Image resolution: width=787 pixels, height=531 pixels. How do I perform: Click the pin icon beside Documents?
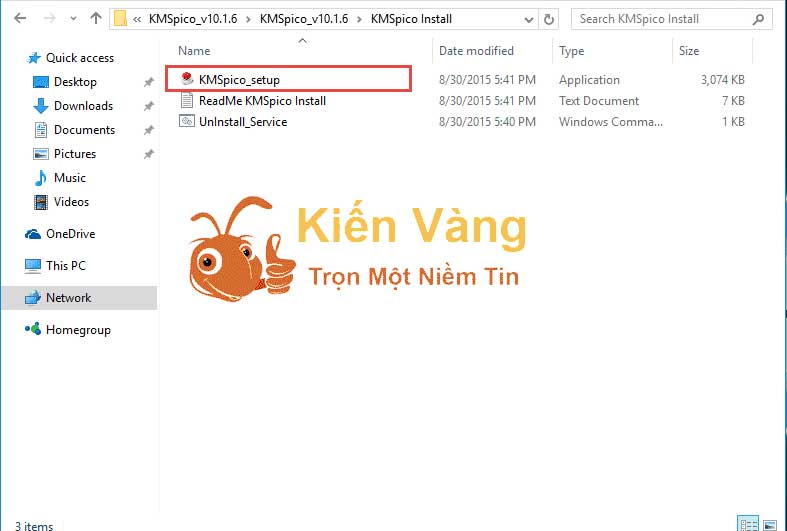tap(149, 130)
